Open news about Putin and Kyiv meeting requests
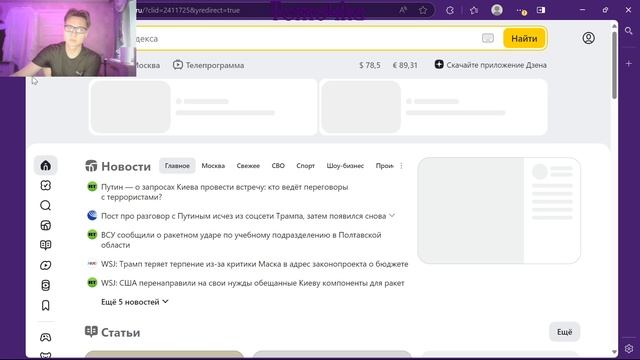Viewport: 640px width, 360px height. (x=224, y=192)
